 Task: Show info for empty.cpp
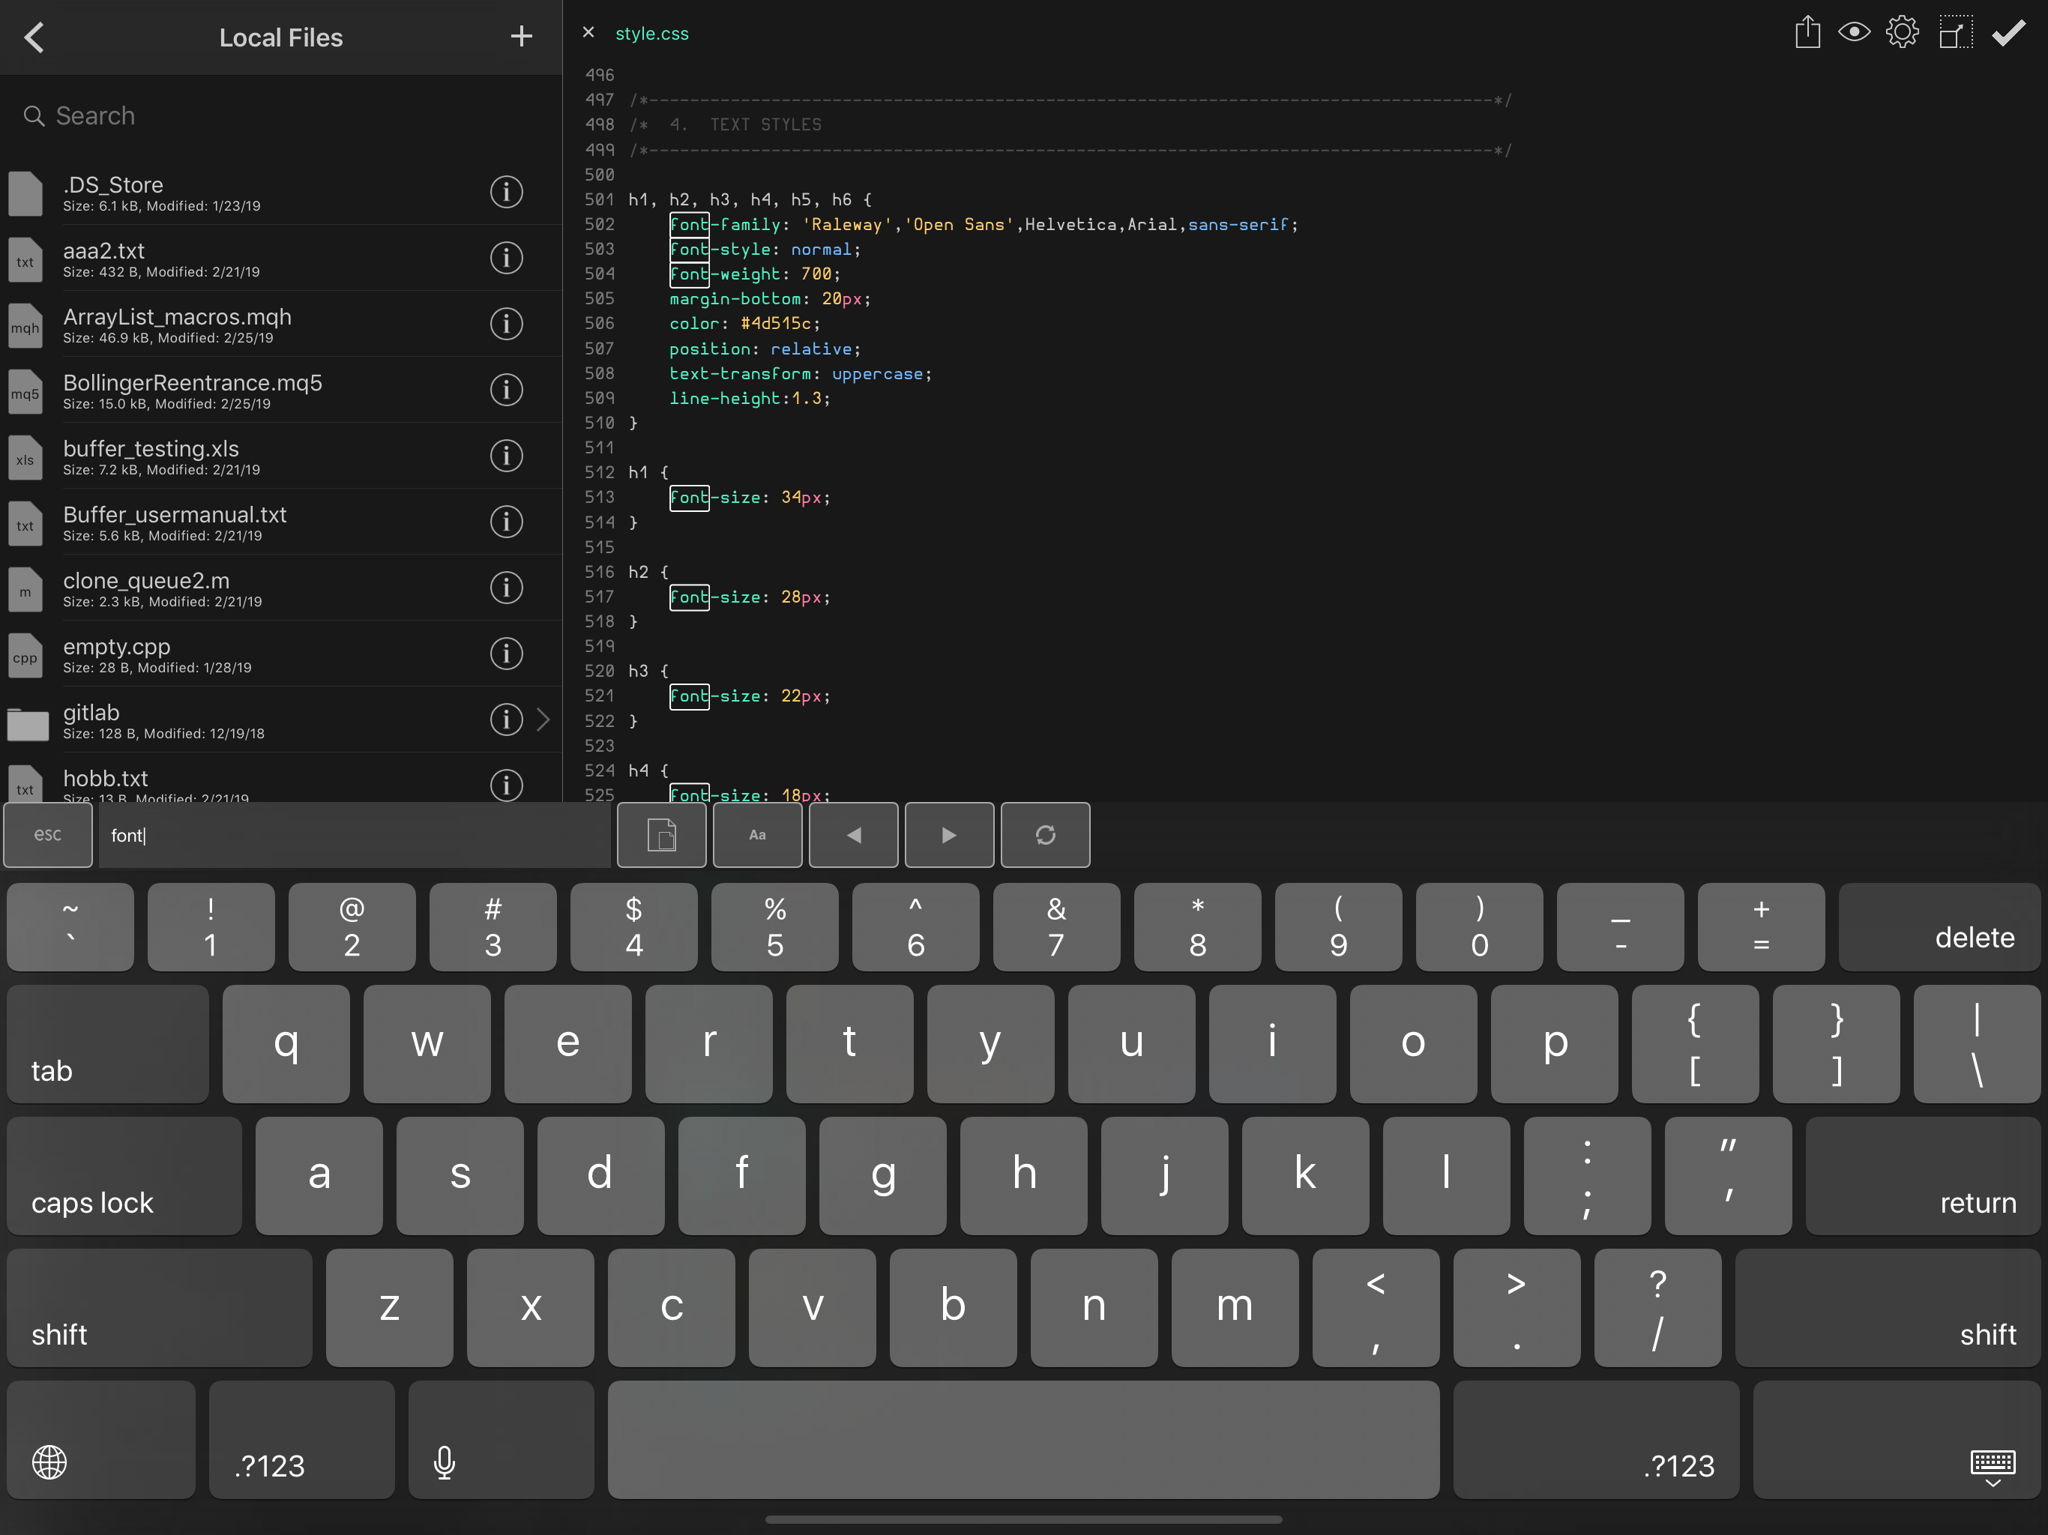[506, 654]
